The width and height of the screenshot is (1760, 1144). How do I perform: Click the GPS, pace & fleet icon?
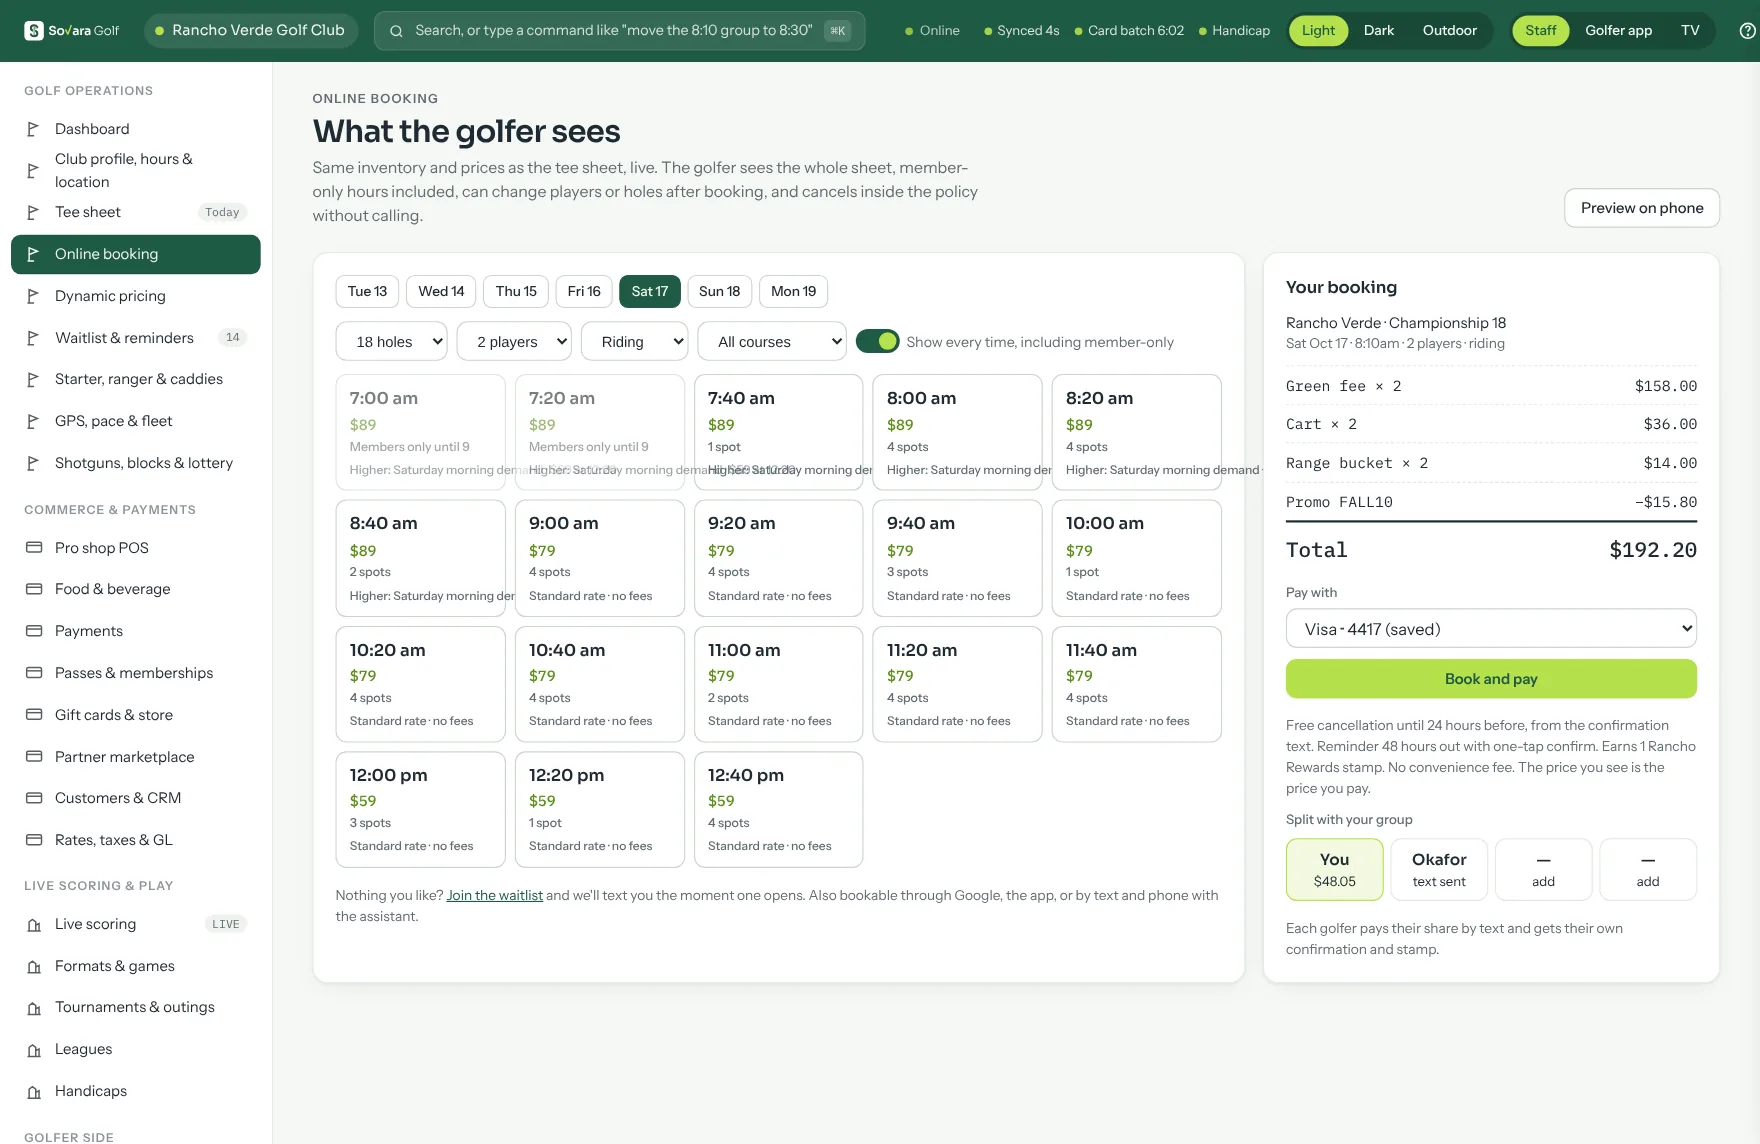coord(33,421)
